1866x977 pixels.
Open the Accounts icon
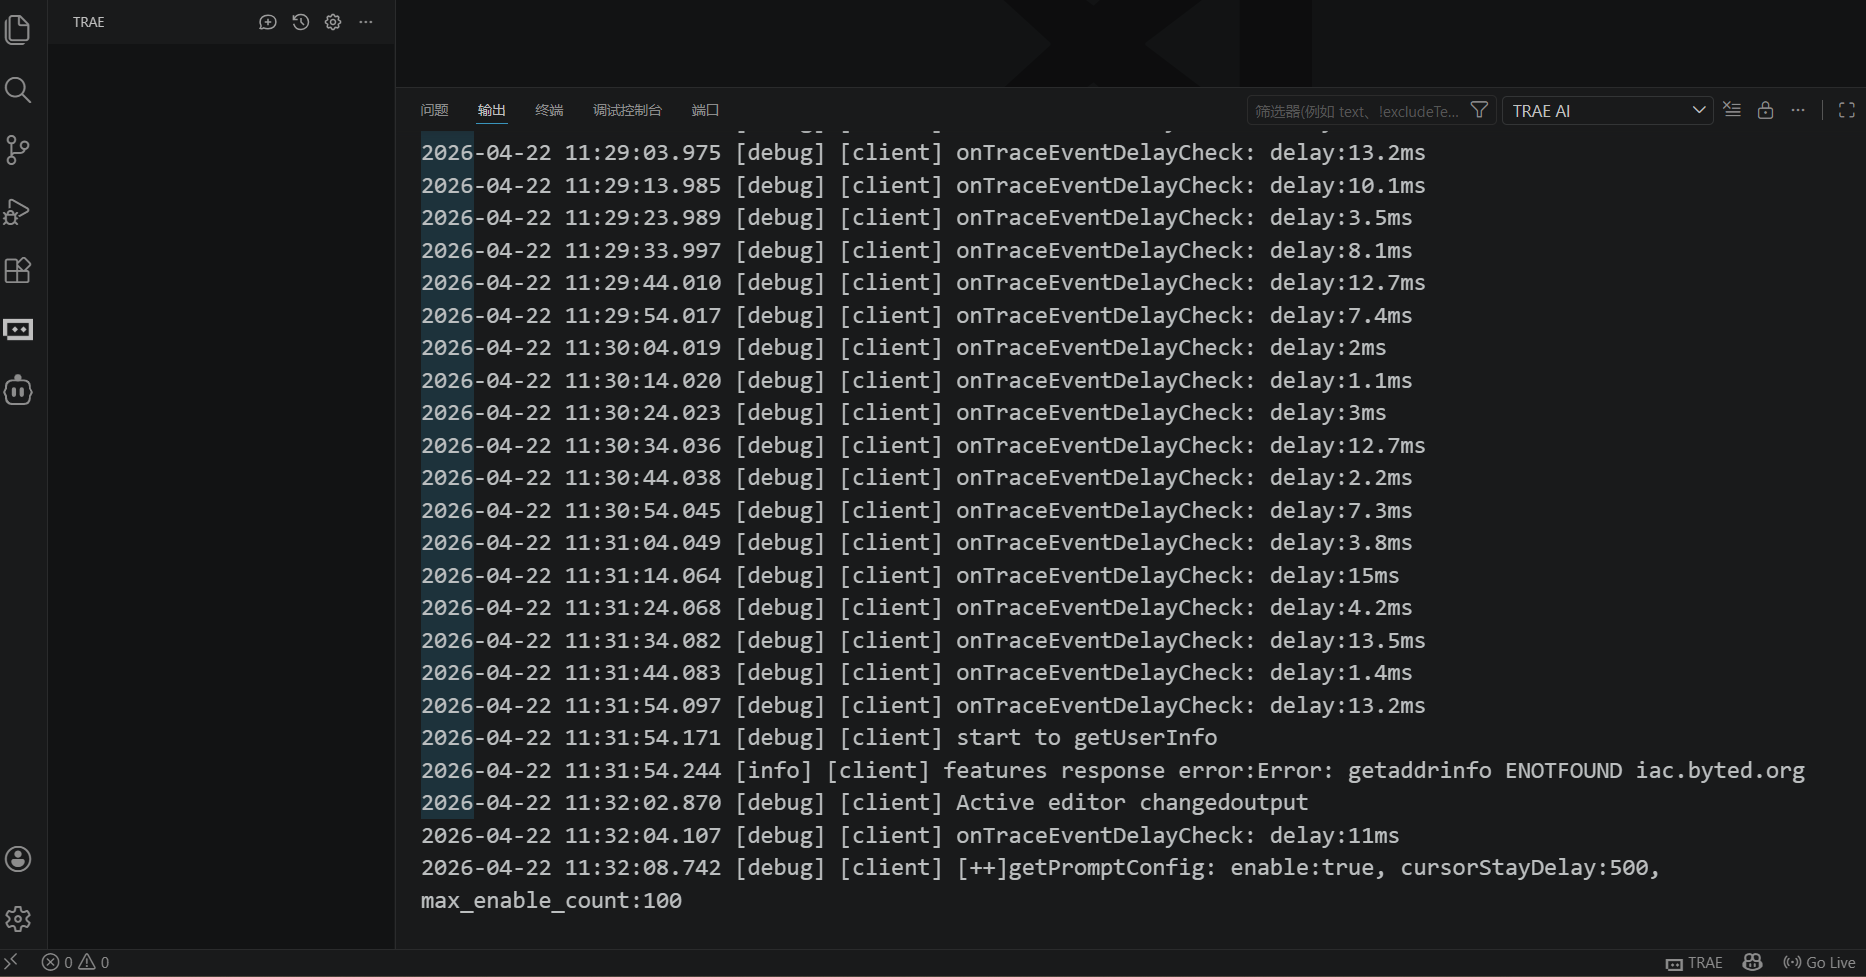18,859
